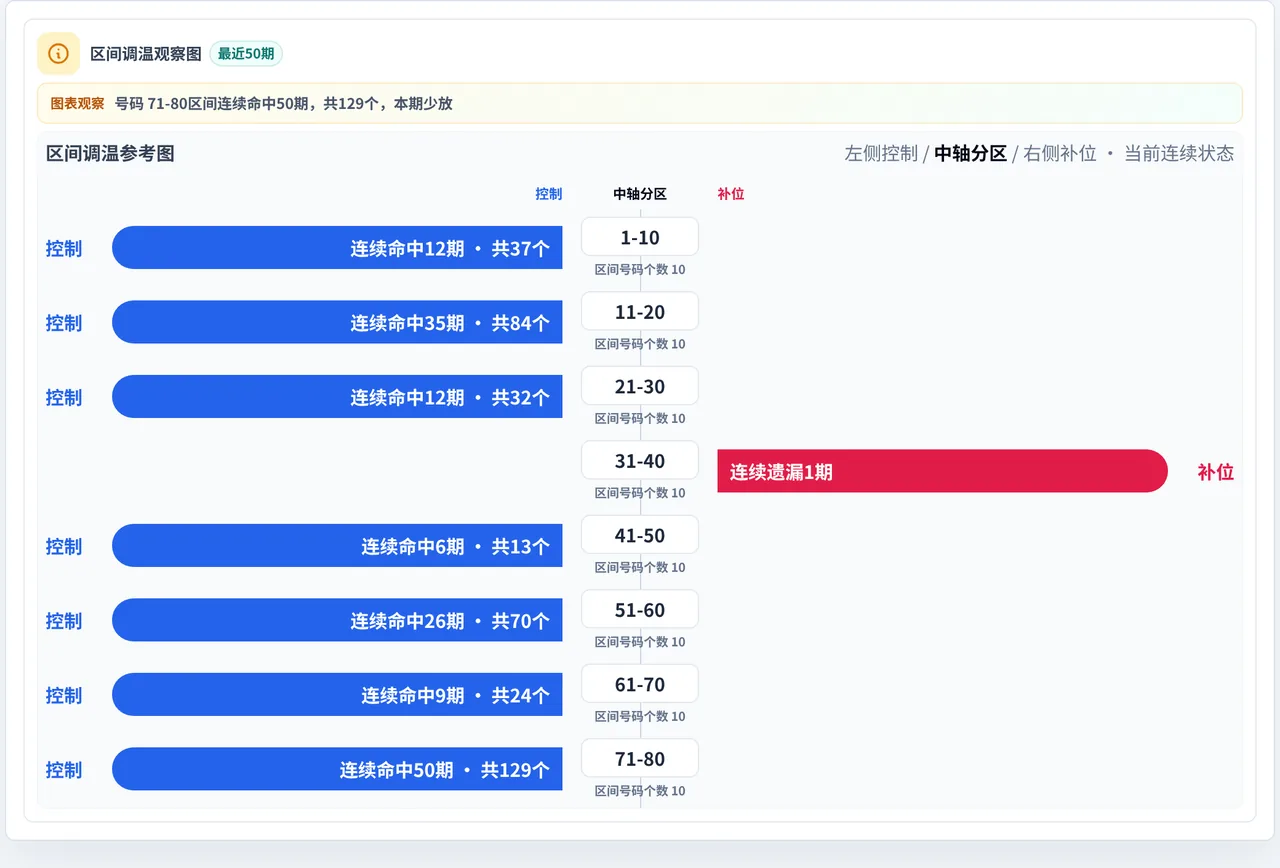1280x868 pixels.
Task: Select the 11-20 range box
Action: coord(640,312)
